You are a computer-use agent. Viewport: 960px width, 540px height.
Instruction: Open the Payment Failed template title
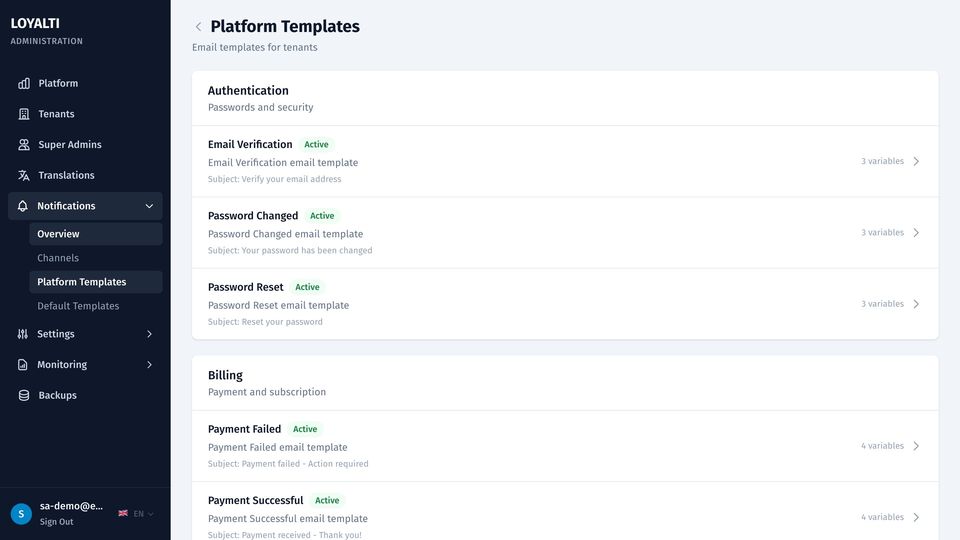[244, 429]
